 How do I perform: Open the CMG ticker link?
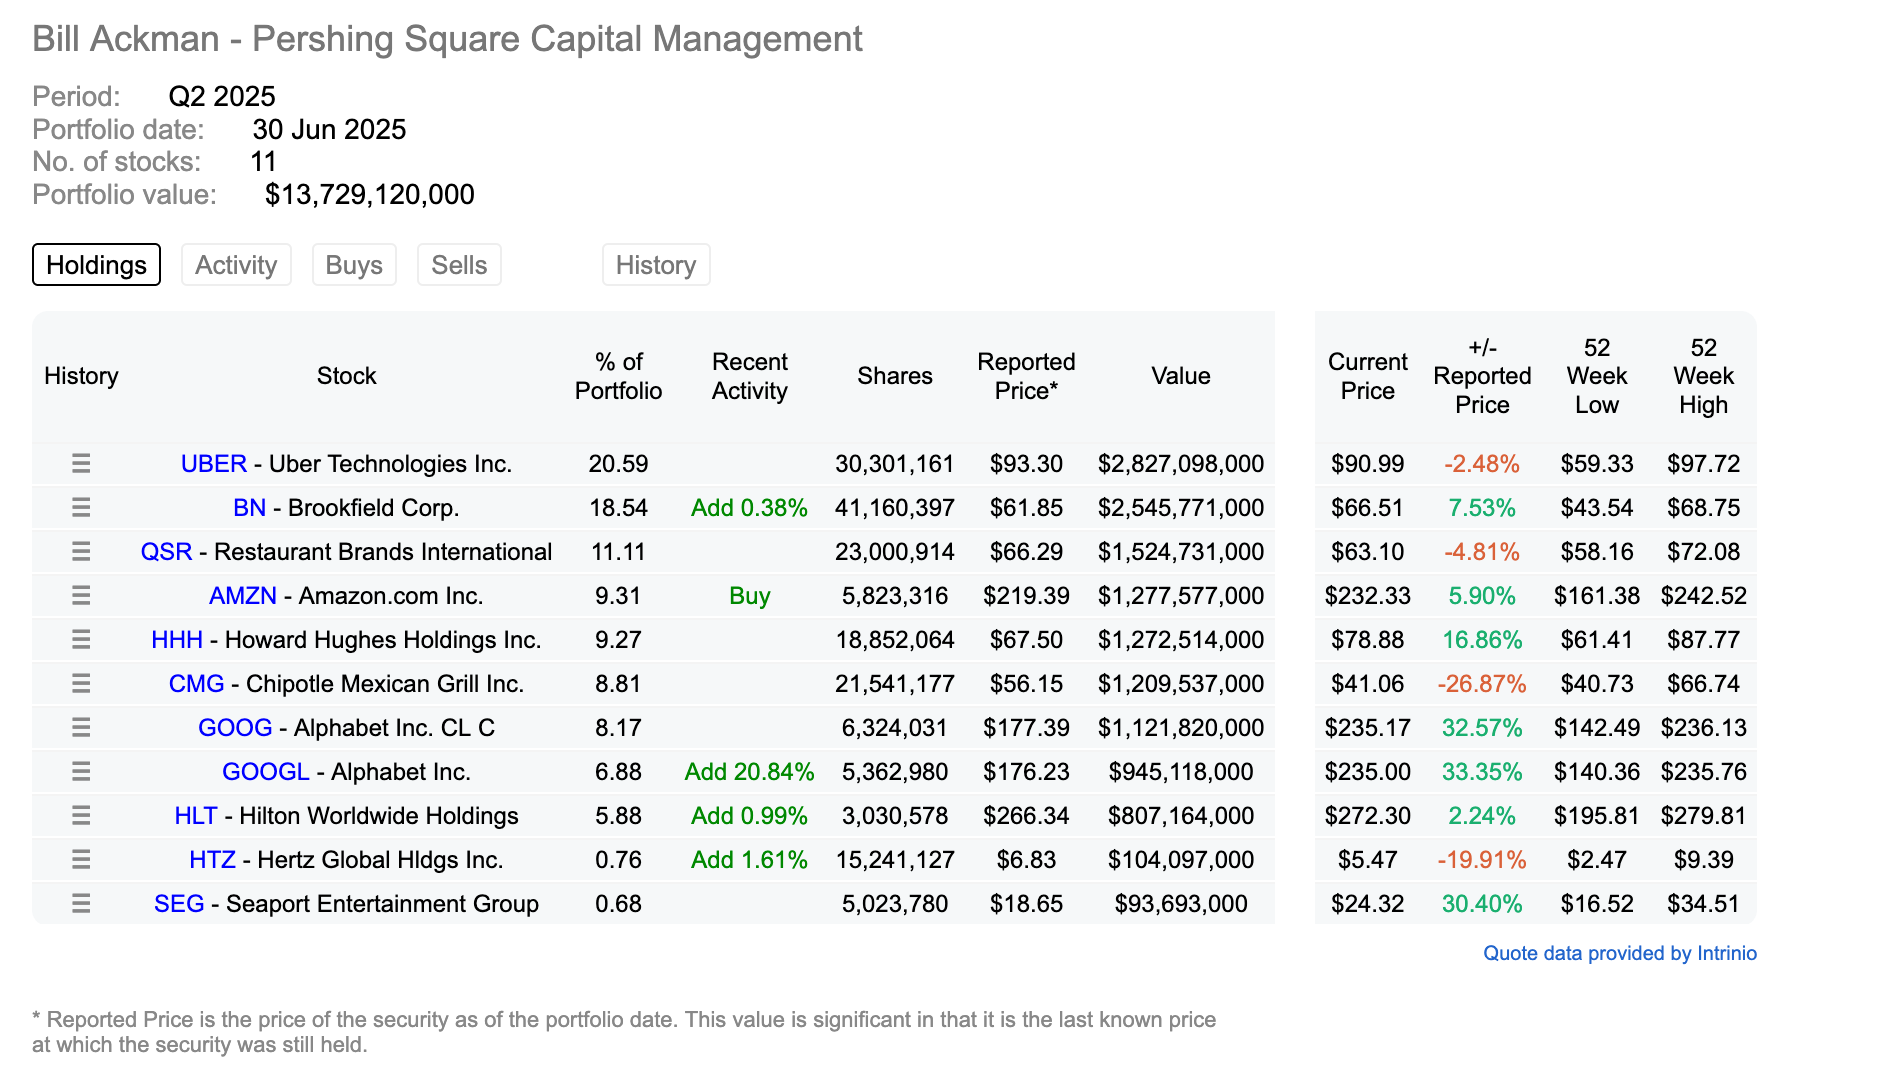[196, 684]
